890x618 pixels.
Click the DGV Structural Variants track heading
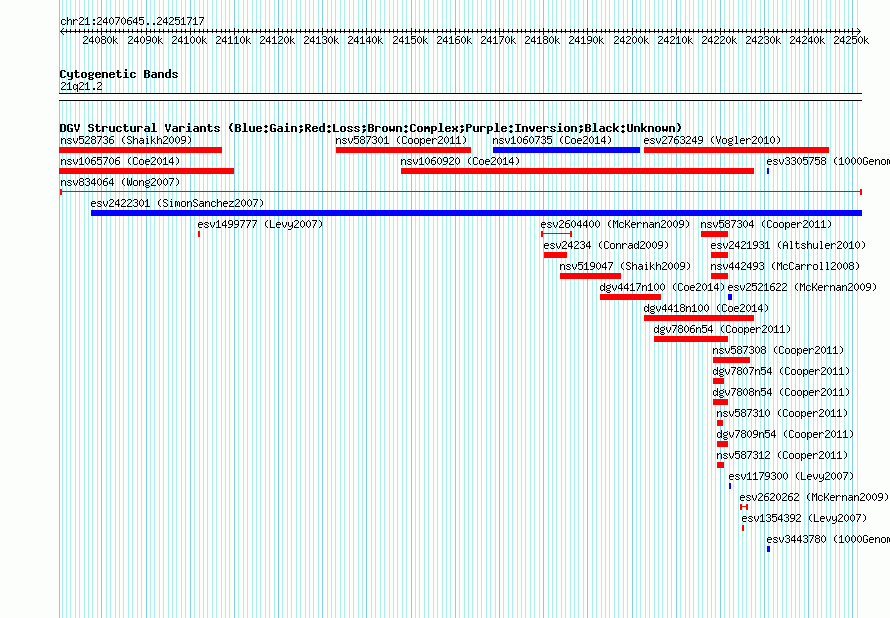(x=371, y=128)
